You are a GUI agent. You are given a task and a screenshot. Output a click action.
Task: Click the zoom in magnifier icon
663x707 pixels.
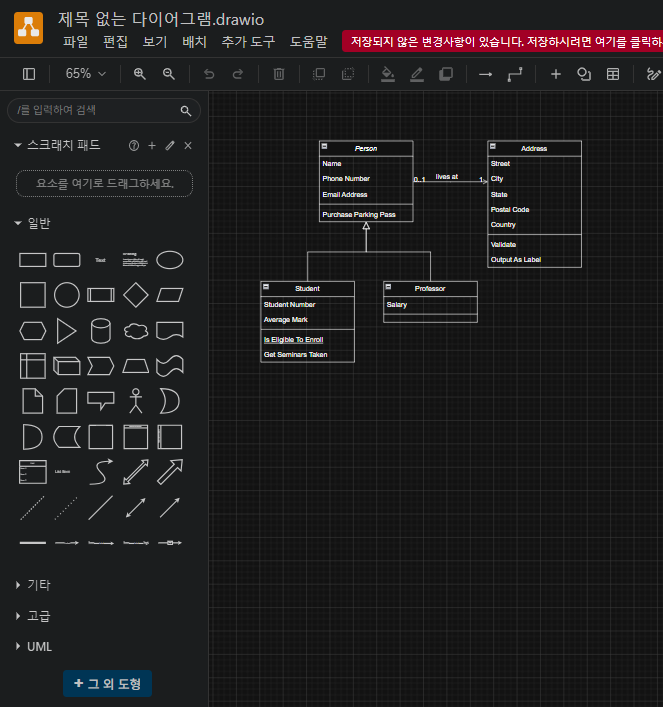click(140, 74)
